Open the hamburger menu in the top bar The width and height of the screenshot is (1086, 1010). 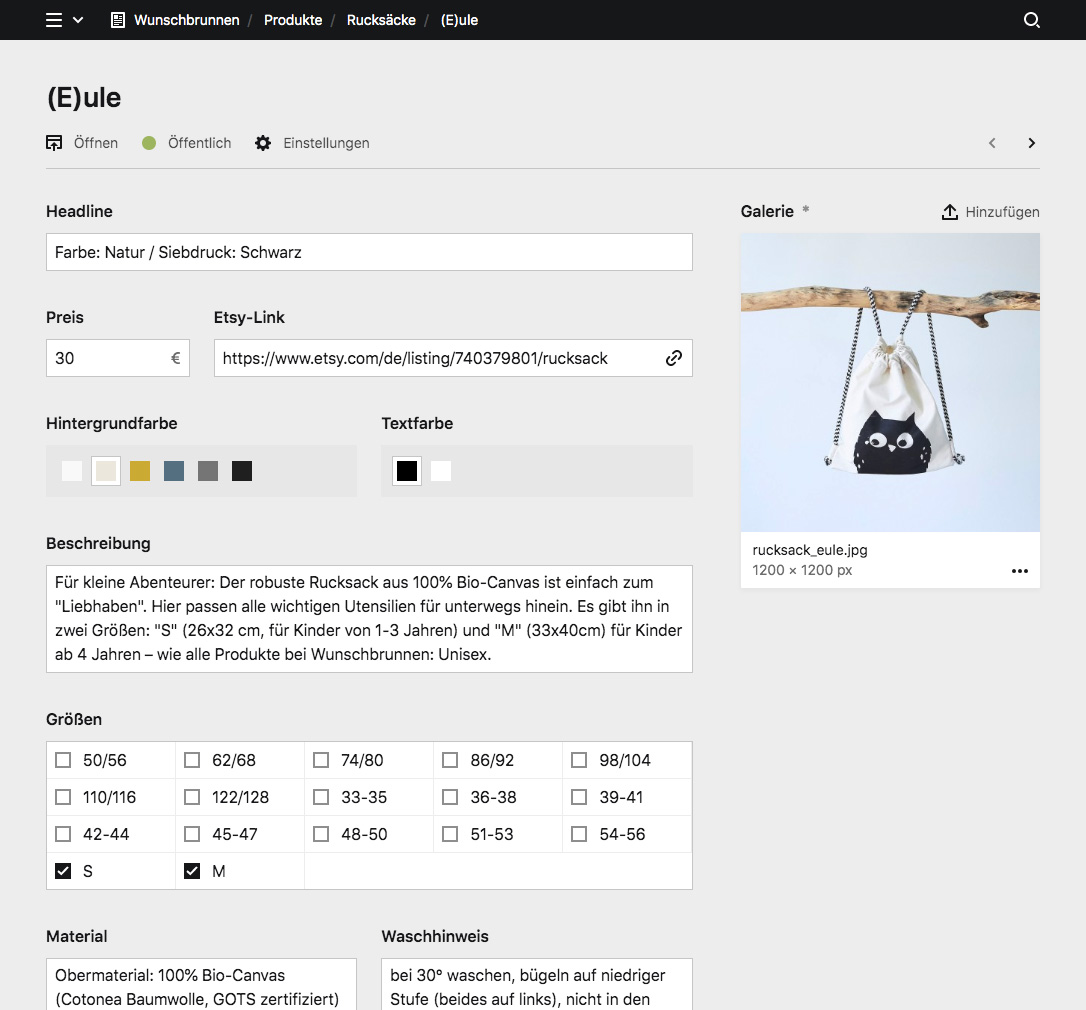click(x=54, y=19)
